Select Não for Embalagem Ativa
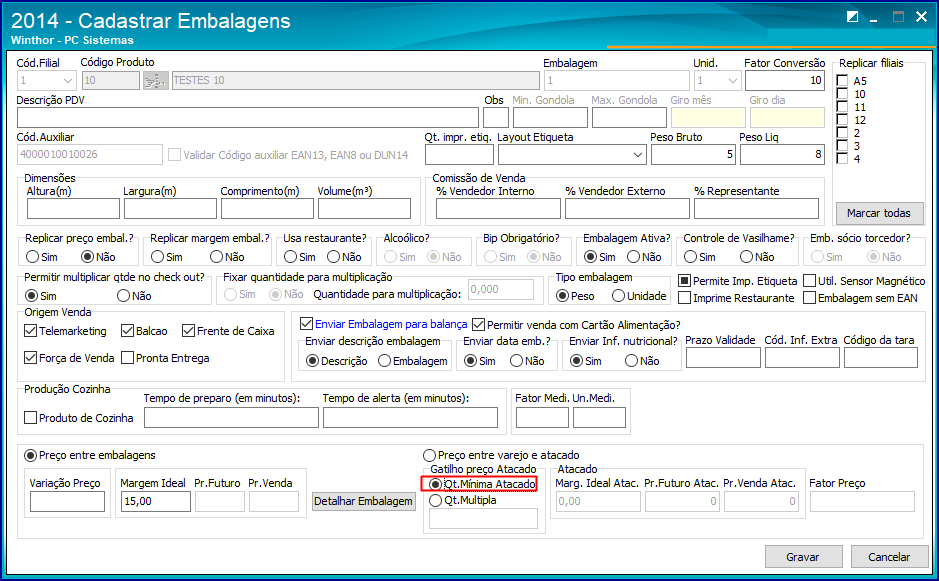The width and height of the screenshot is (939, 581). point(634,257)
